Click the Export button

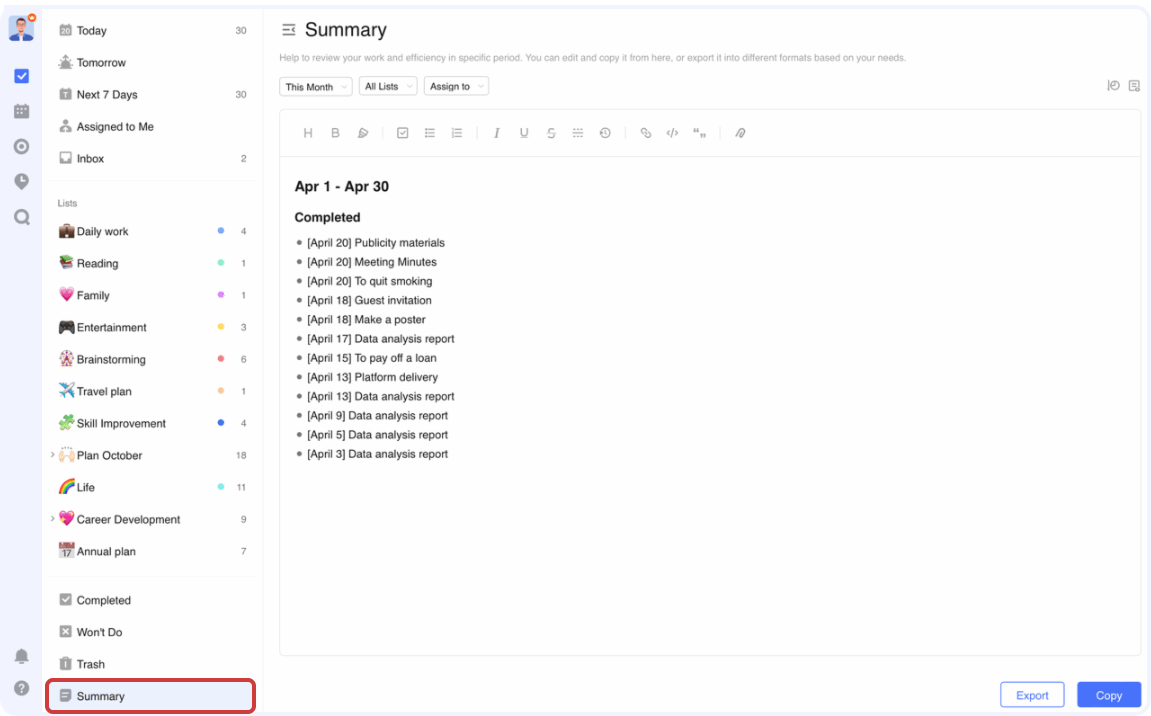[1032, 695]
